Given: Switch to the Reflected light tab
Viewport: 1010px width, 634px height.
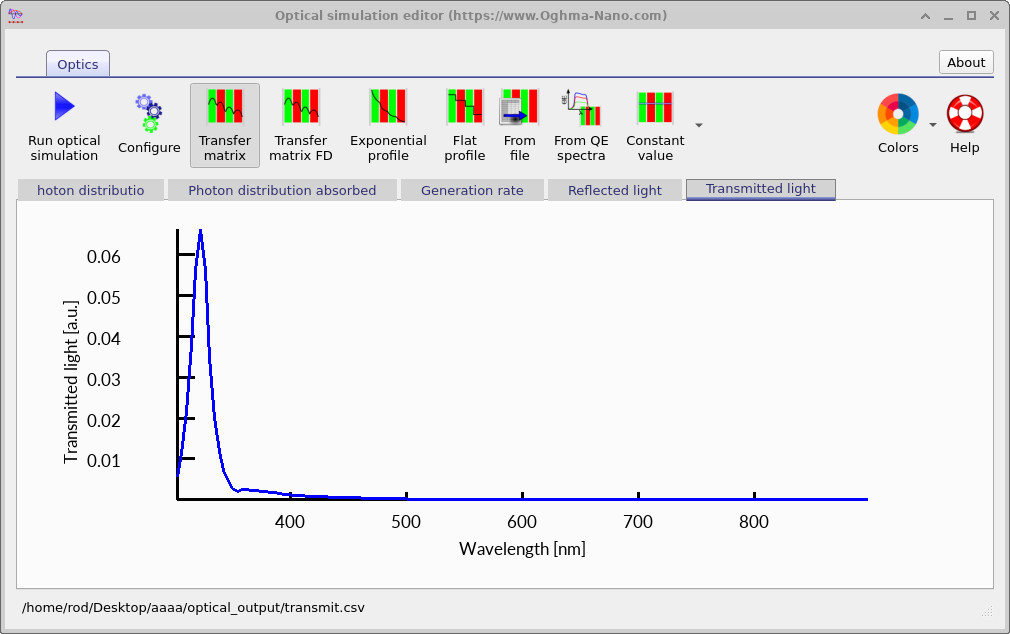Looking at the screenshot, I should 615,190.
